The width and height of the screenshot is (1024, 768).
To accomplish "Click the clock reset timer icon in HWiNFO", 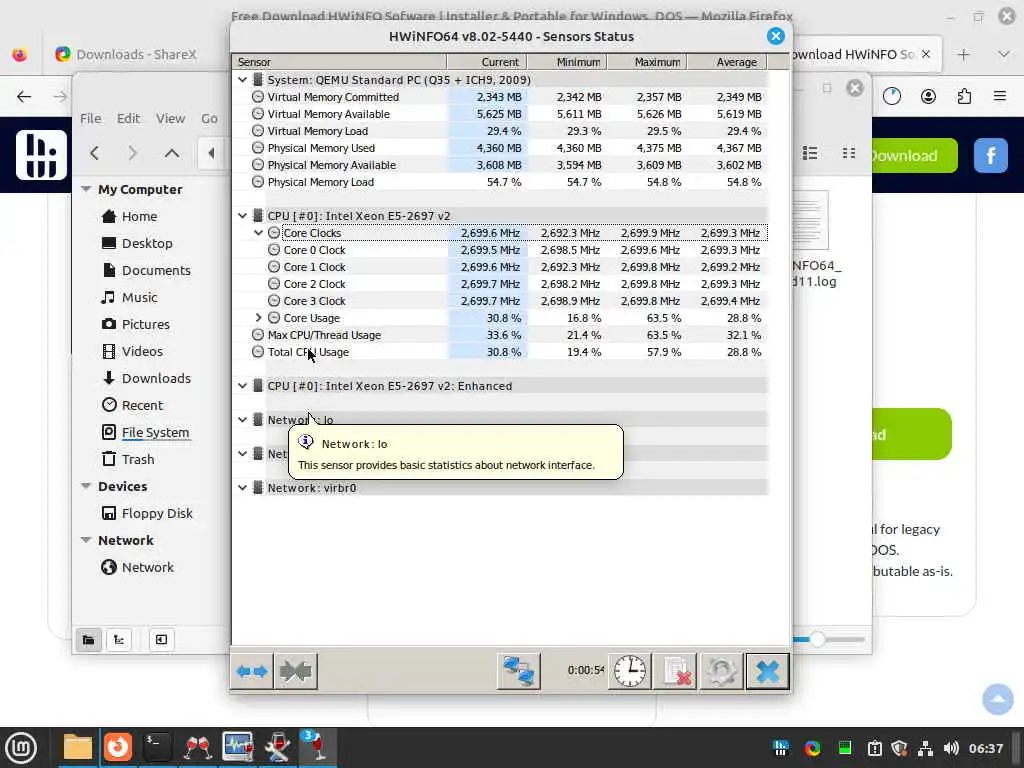I will pos(630,671).
